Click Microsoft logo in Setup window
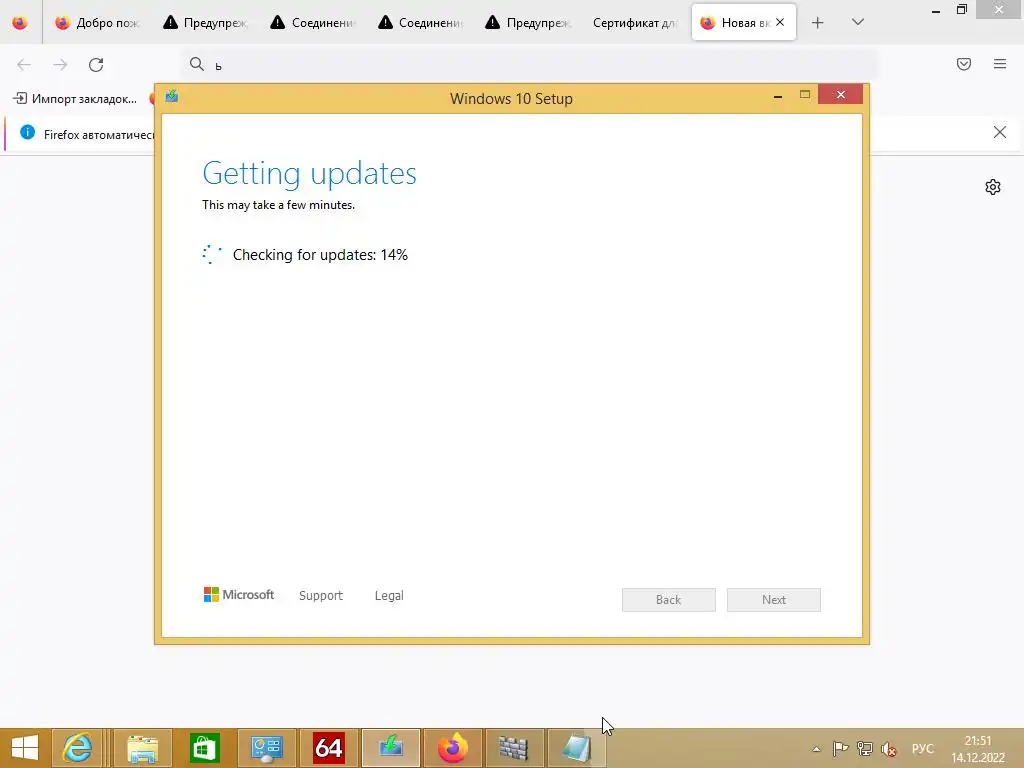Screen dimensions: 1024x768 click(239, 595)
